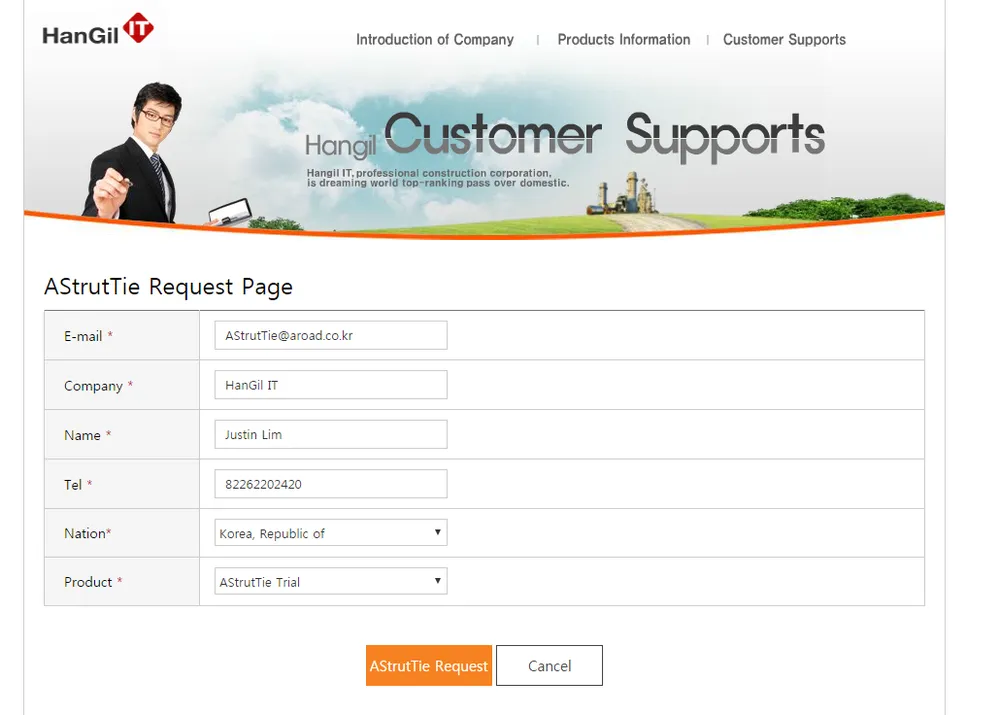Open Products Information menu
The height and width of the screenshot is (715, 1000).
click(624, 40)
